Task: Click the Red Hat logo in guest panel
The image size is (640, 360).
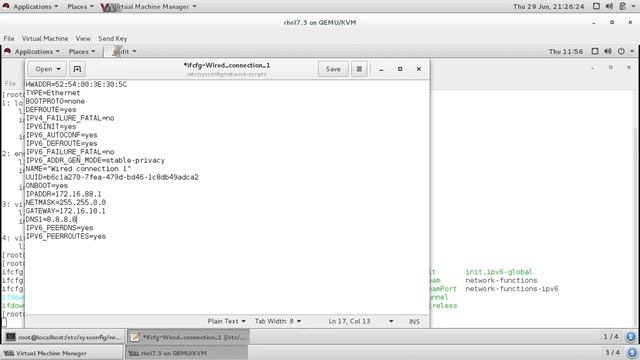Action: 7,51
